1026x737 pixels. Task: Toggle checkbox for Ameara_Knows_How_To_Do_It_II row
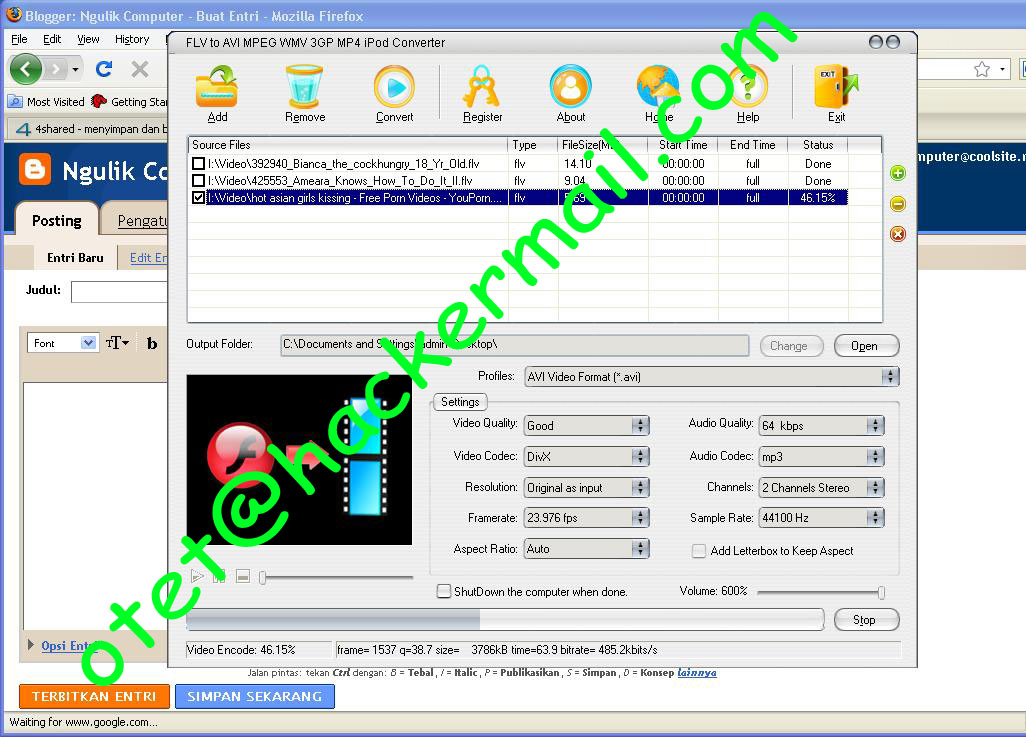(198, 180)
